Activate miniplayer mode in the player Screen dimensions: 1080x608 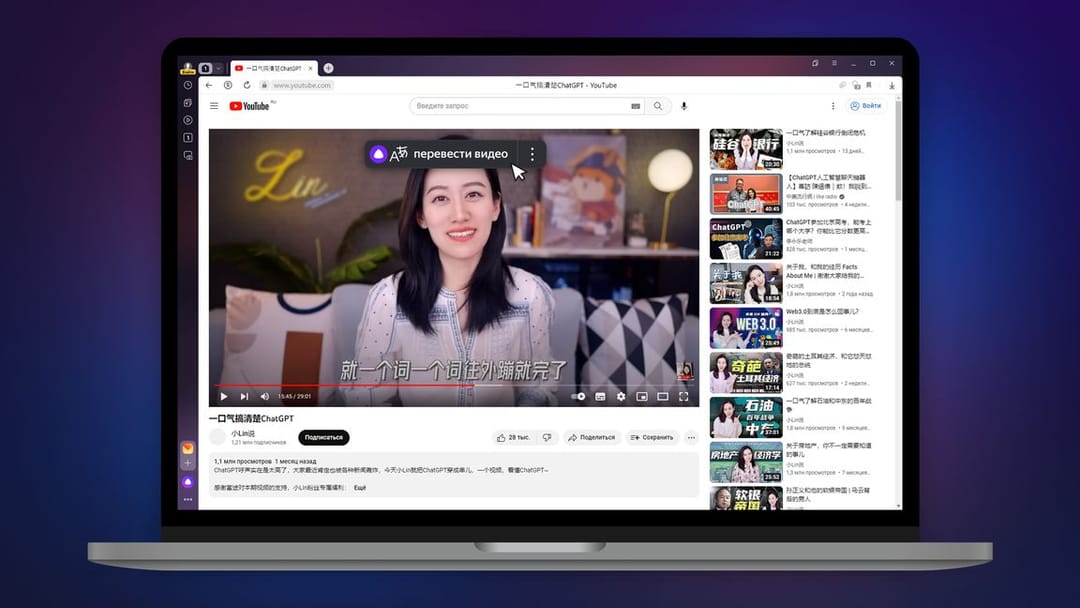(641, 396)
